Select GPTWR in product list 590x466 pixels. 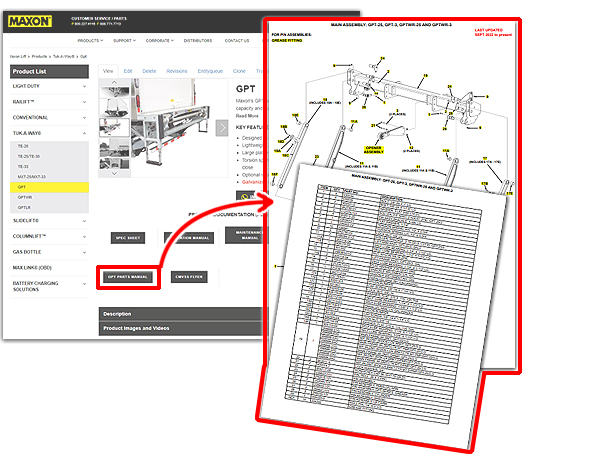pyautogui.click(x=49, y=197)
